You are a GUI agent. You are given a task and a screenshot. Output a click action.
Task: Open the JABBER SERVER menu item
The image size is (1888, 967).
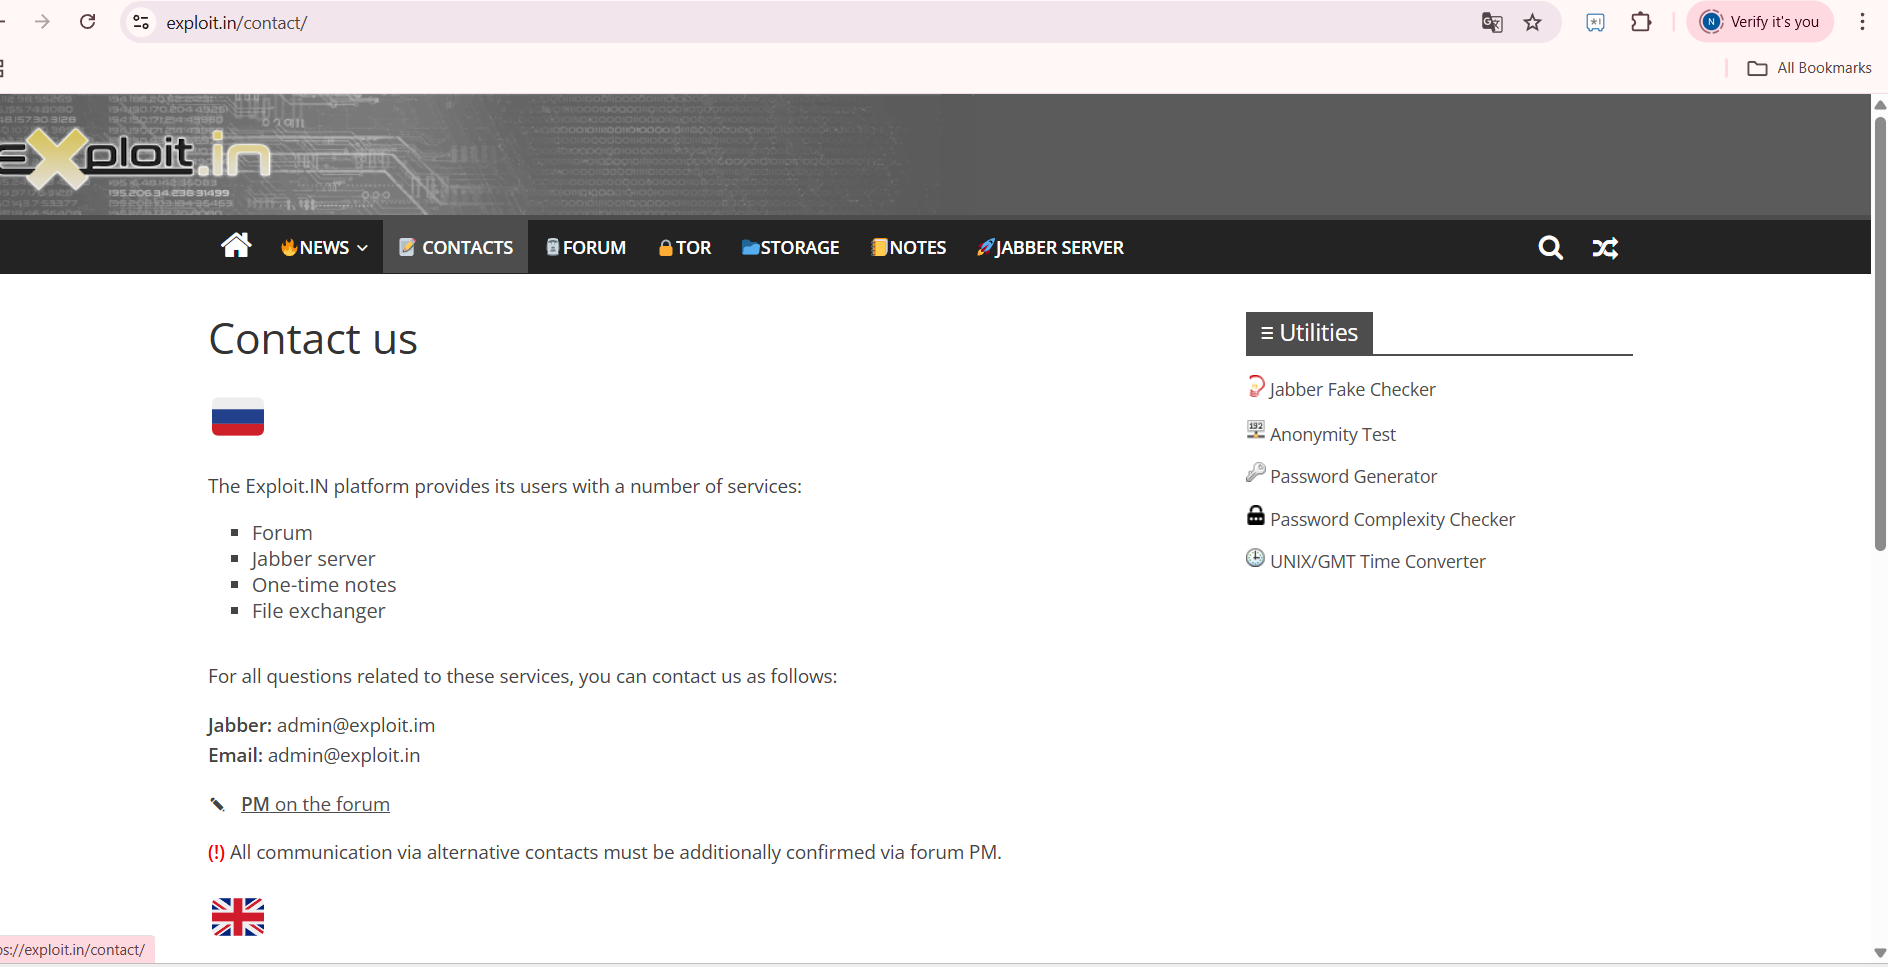pyautogui.click(x=1050, y=247)
